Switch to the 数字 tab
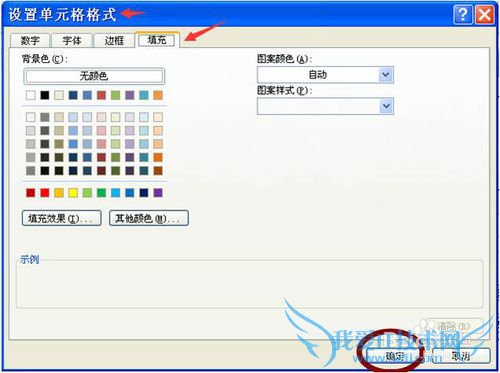The width and height of the screenshot is (500, 373). pyautogui.click(x=30, y=41)
